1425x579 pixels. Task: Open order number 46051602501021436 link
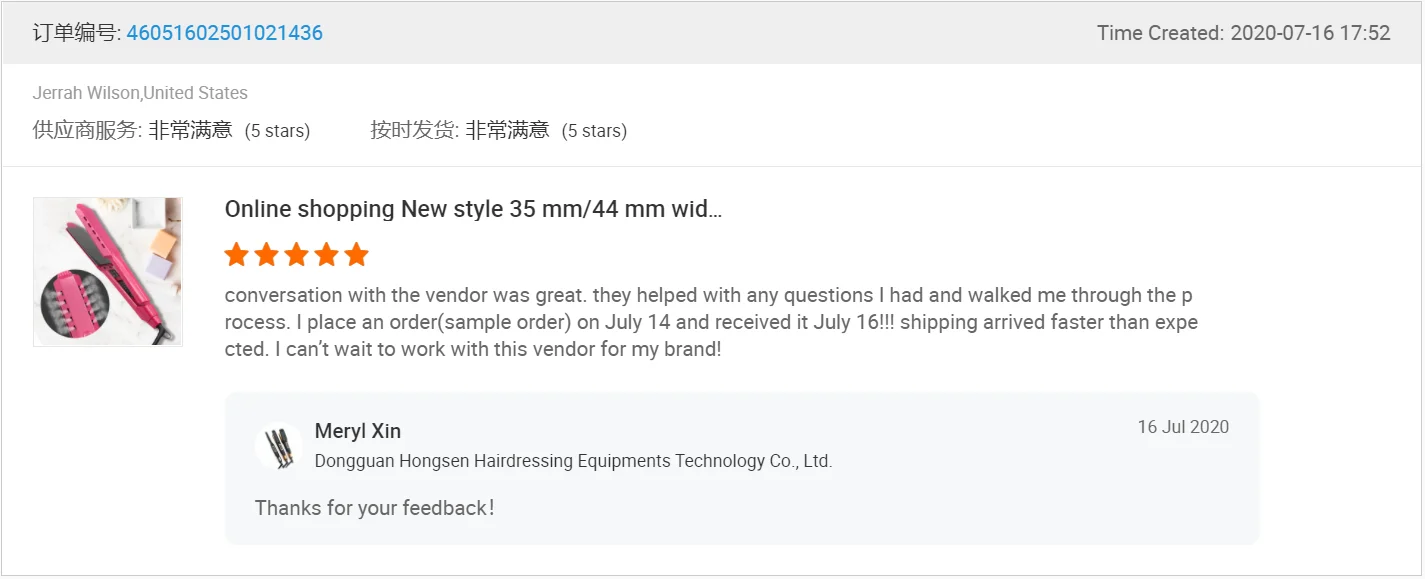224,33
